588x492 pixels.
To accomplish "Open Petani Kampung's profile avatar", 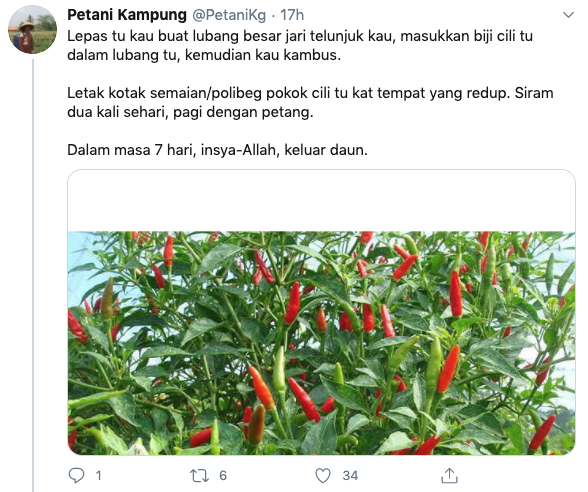I will (x=32, y=29).
